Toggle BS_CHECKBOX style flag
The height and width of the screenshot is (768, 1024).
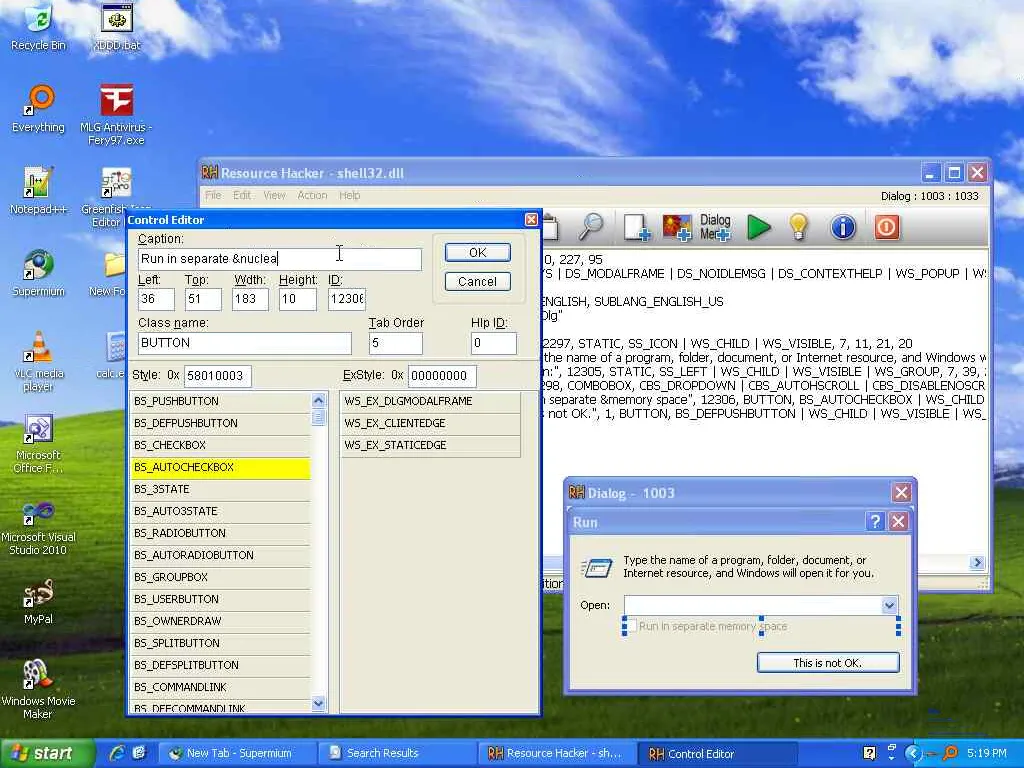coord(221,445)
